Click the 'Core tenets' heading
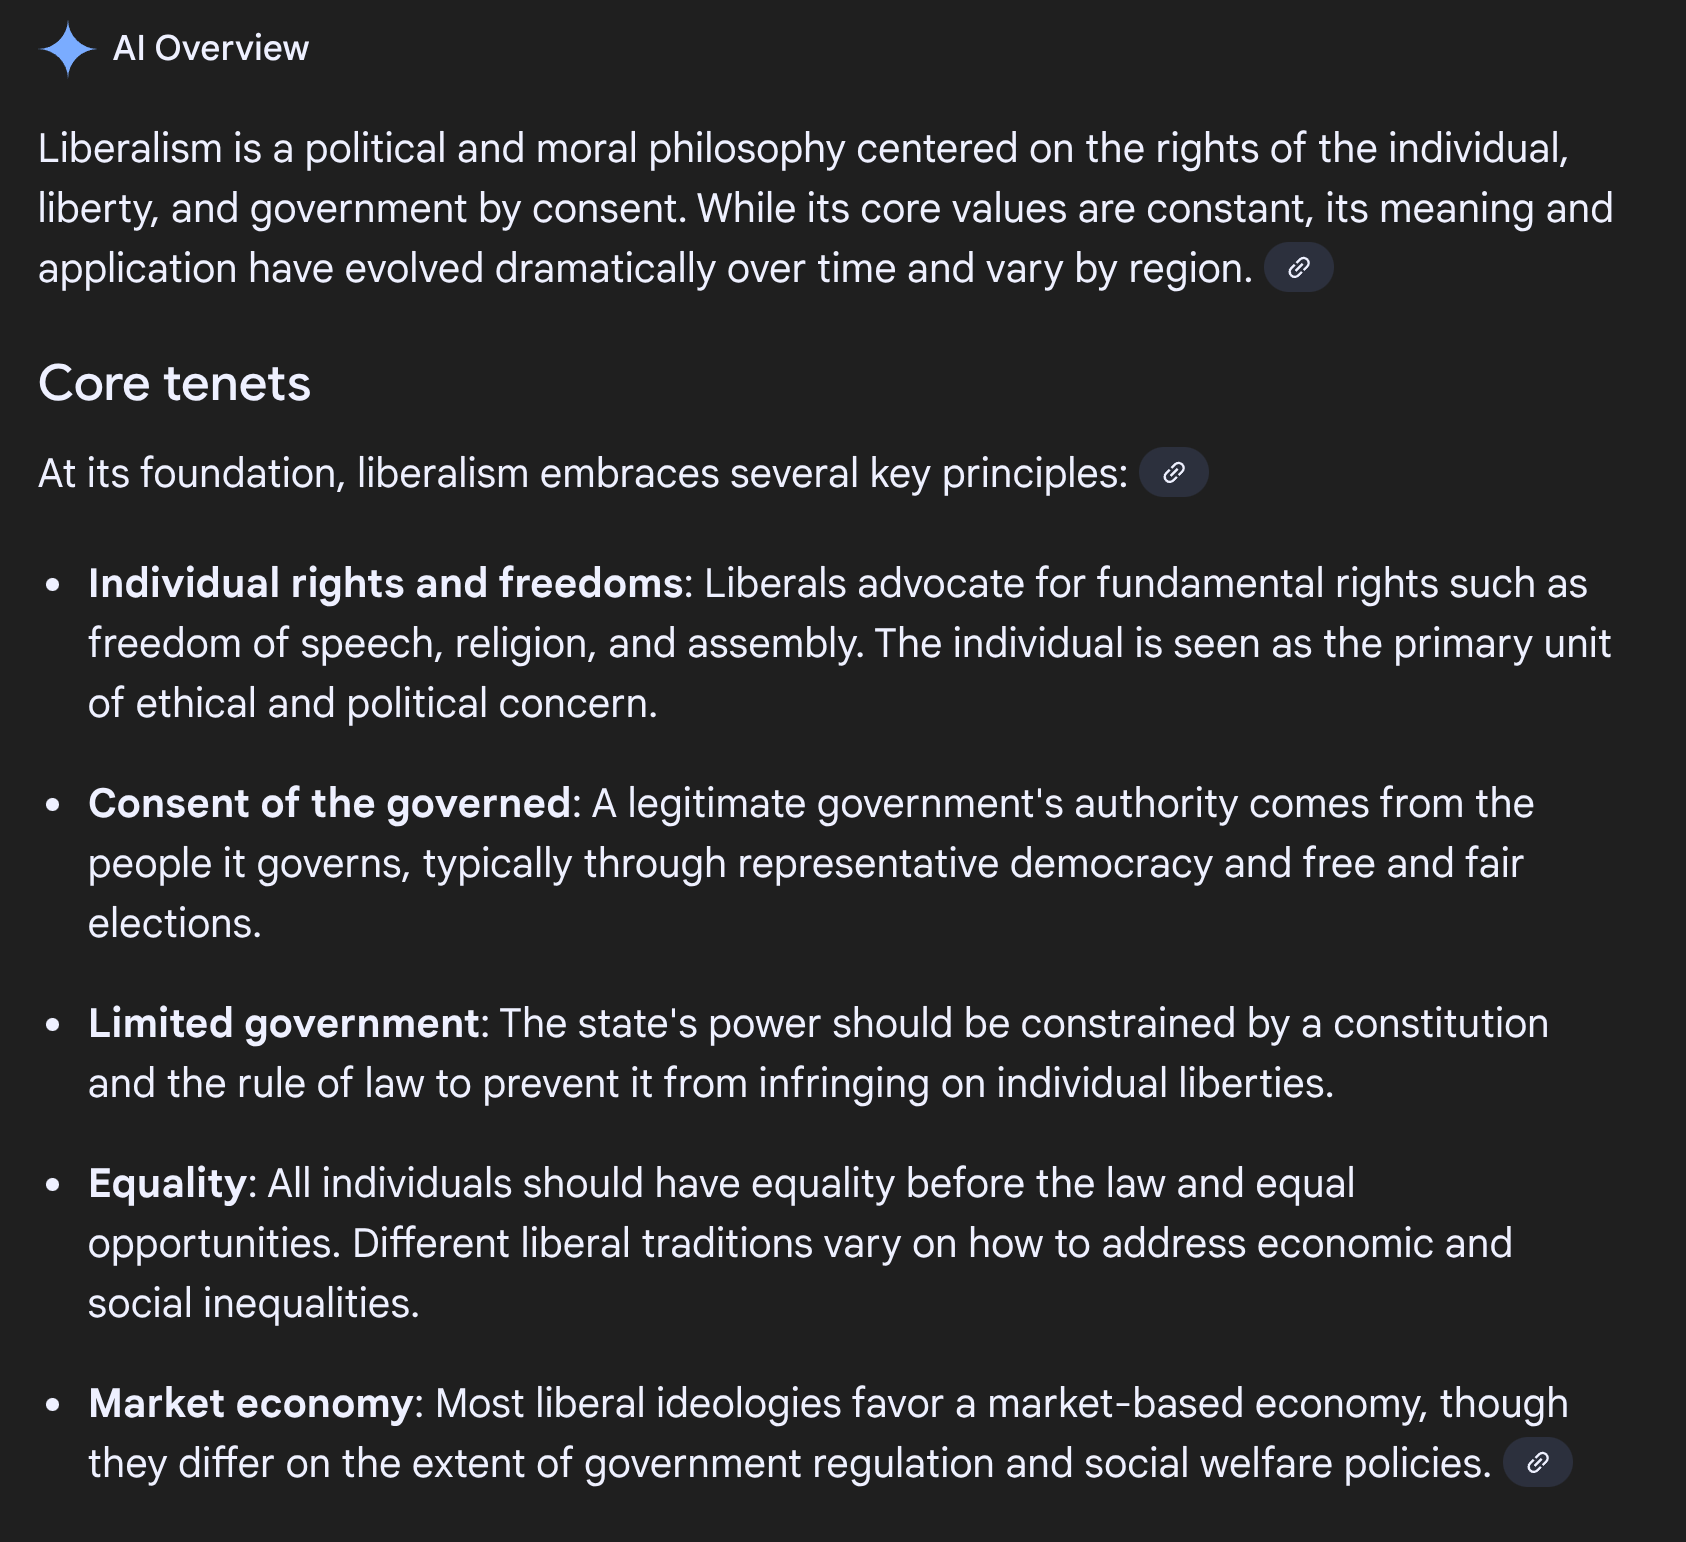Screen dimensions: 1686x1542 pos(175,383)
